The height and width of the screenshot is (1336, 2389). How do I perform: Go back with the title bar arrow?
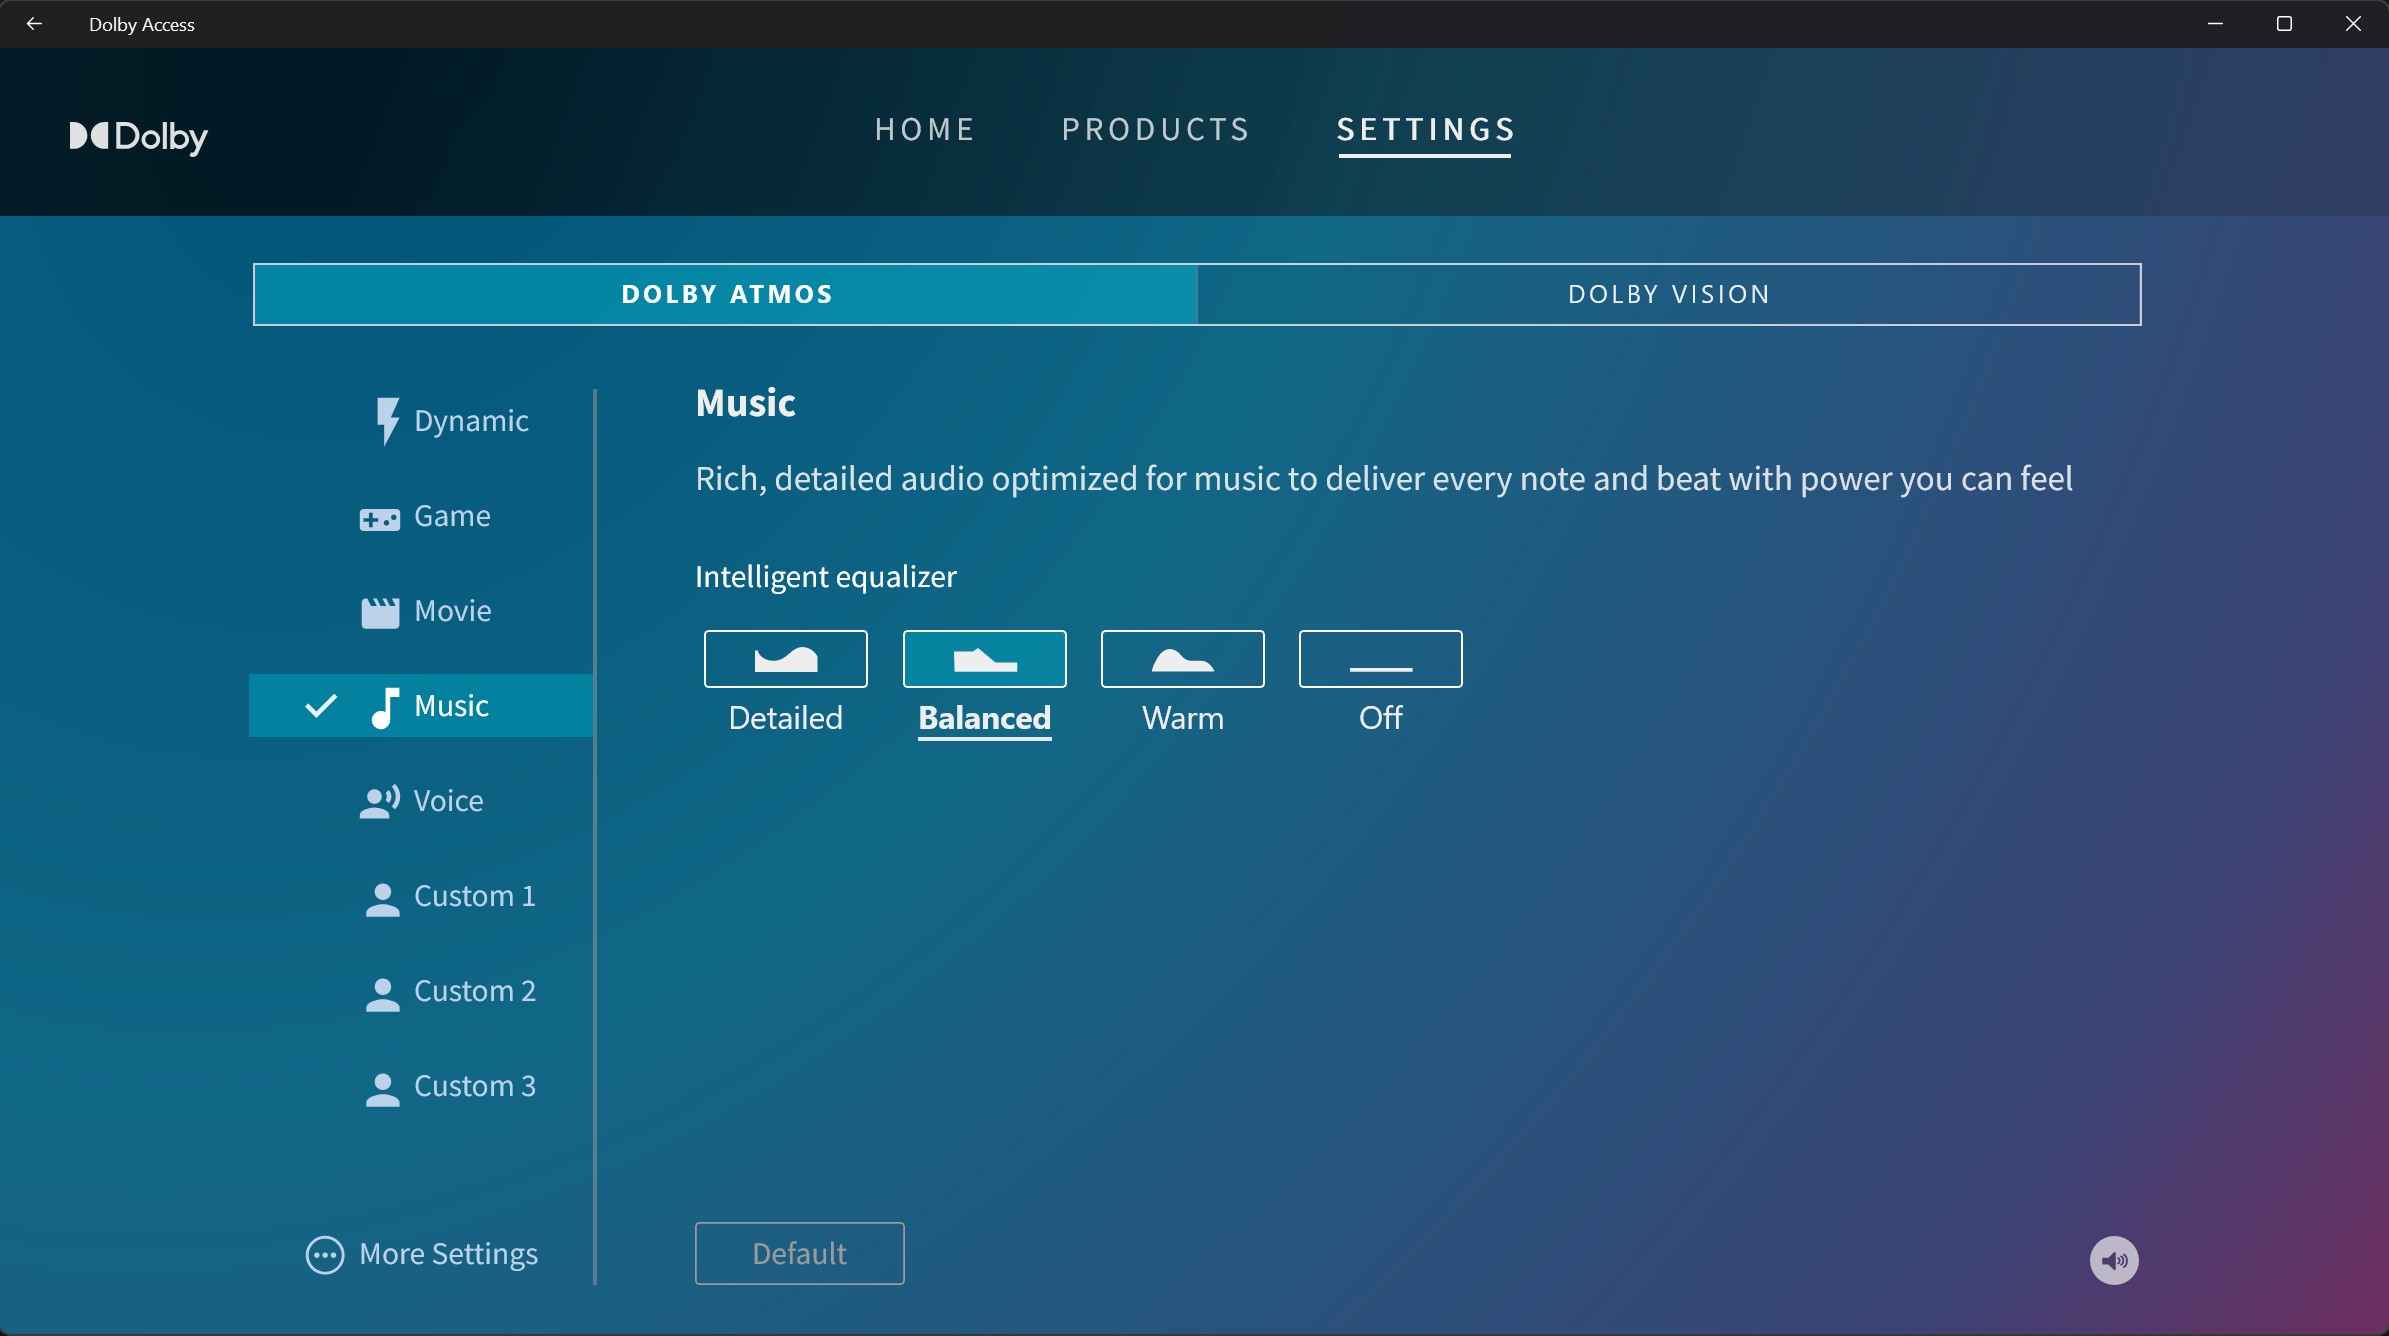pos(34,24)
